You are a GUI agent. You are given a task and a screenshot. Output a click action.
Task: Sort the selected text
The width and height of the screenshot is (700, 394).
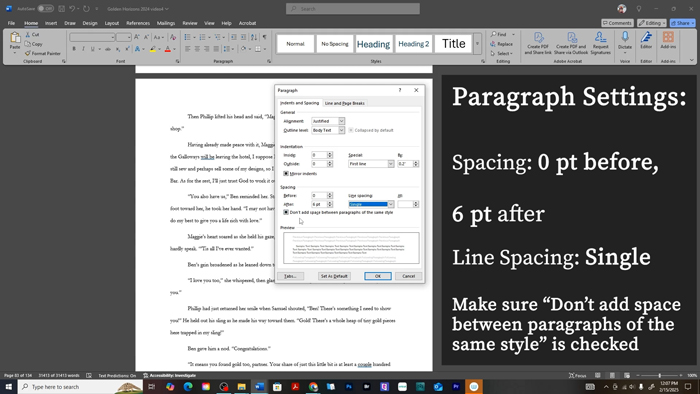pyautogui.click(x=254, y=37)
